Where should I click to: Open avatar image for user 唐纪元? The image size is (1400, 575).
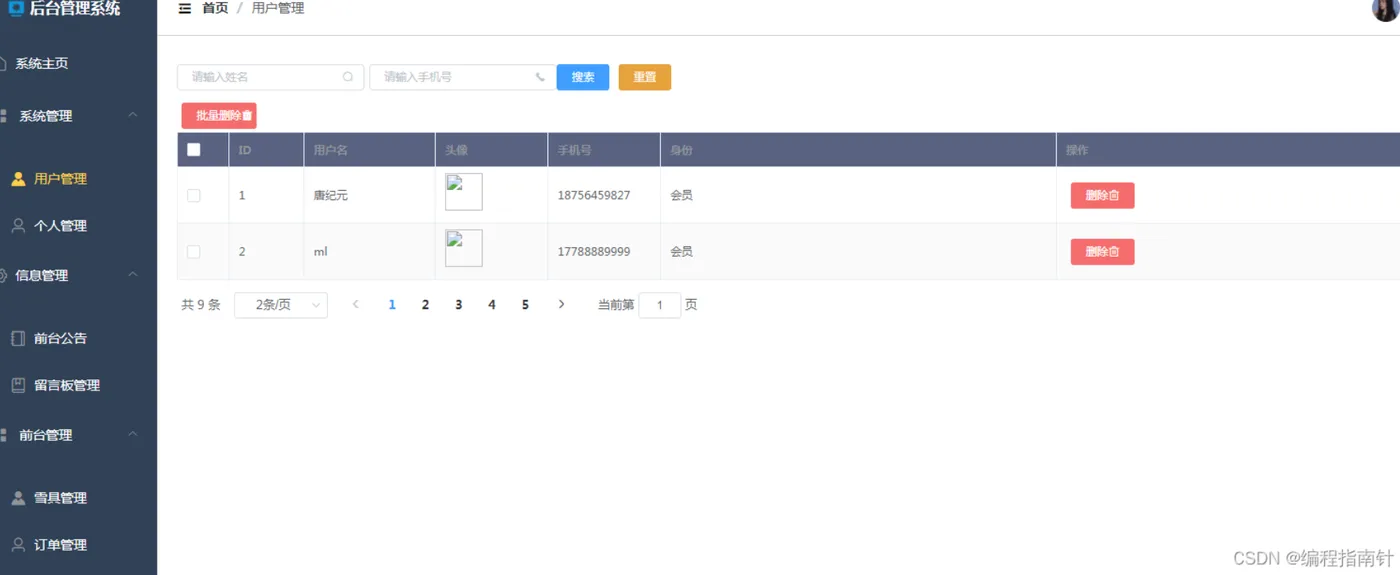tap(464, 192)
